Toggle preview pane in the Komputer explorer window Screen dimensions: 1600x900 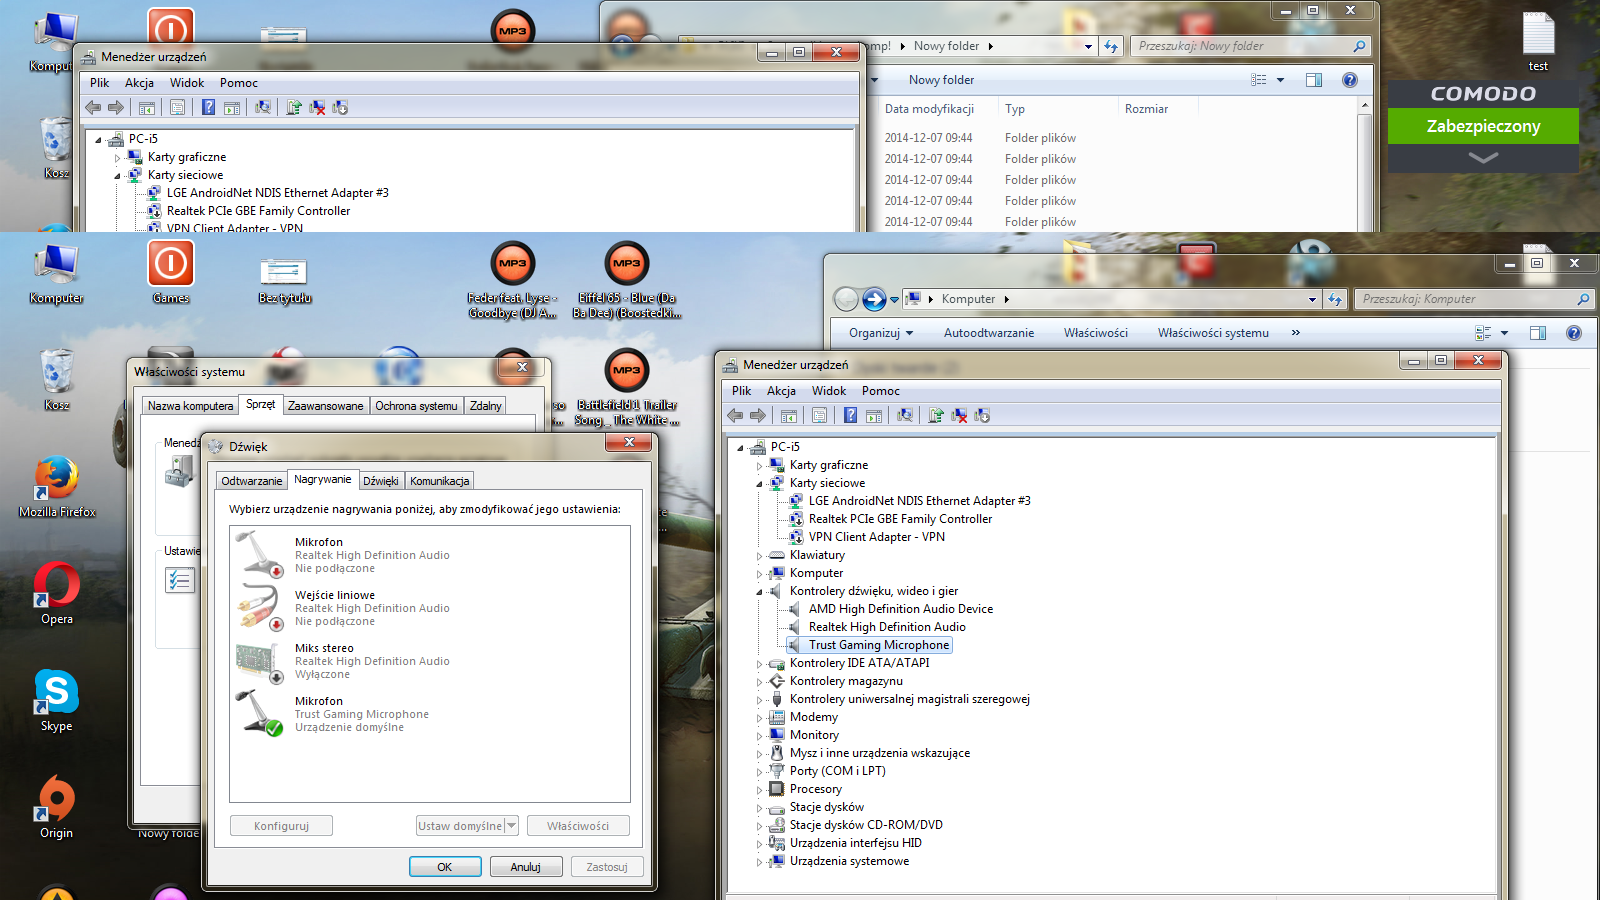(1538, 333)
